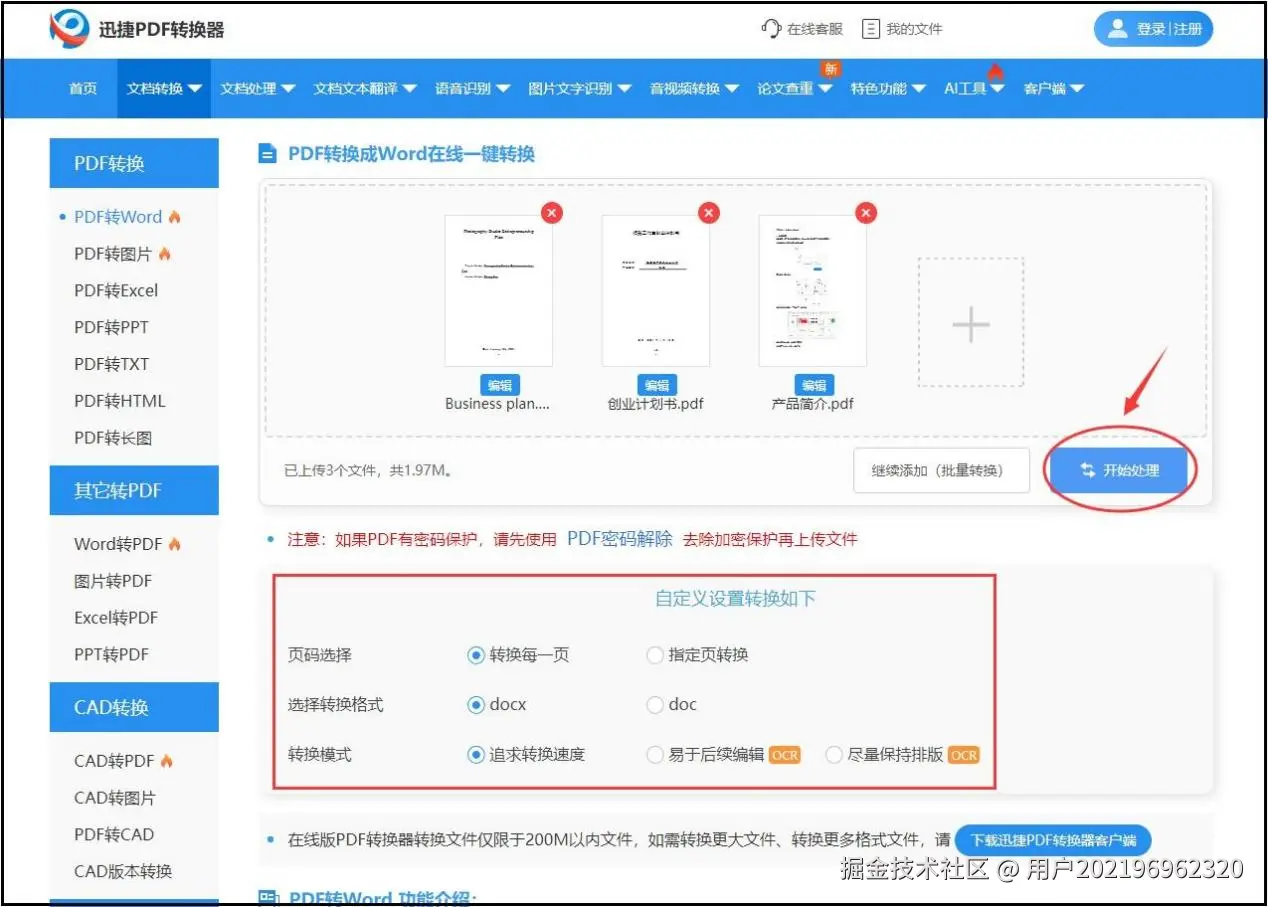Select 追求转换速度 conversion mode
Screen dimensions: 1268x907
point(476,755)
